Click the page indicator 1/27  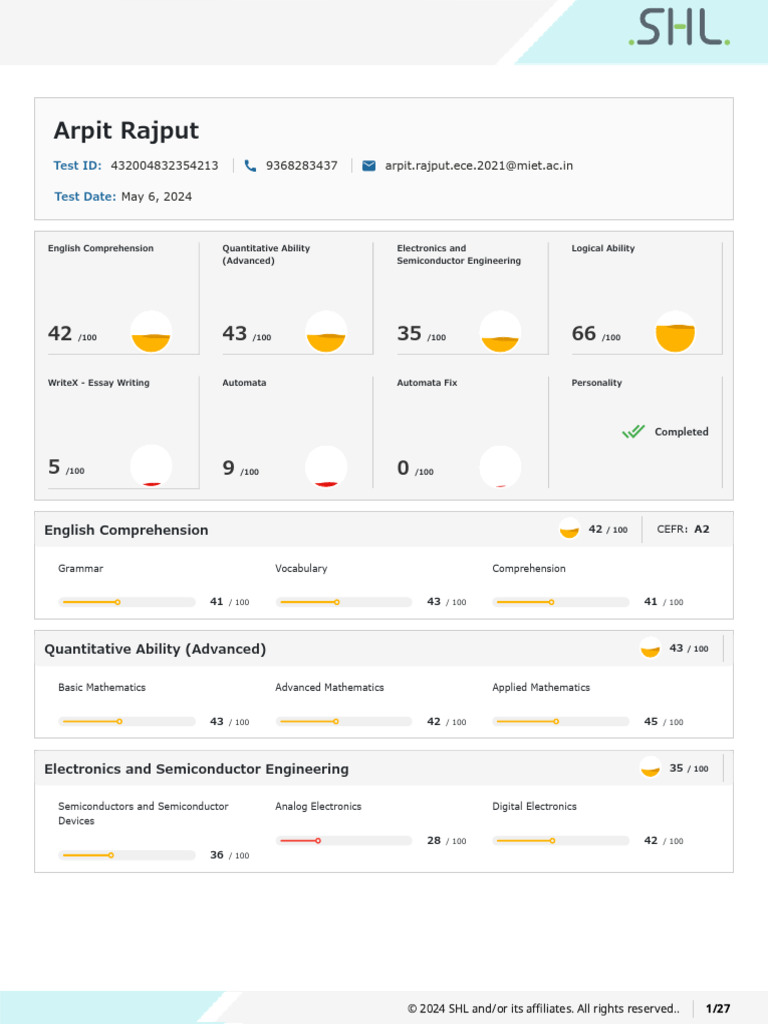click(718, 1008)
